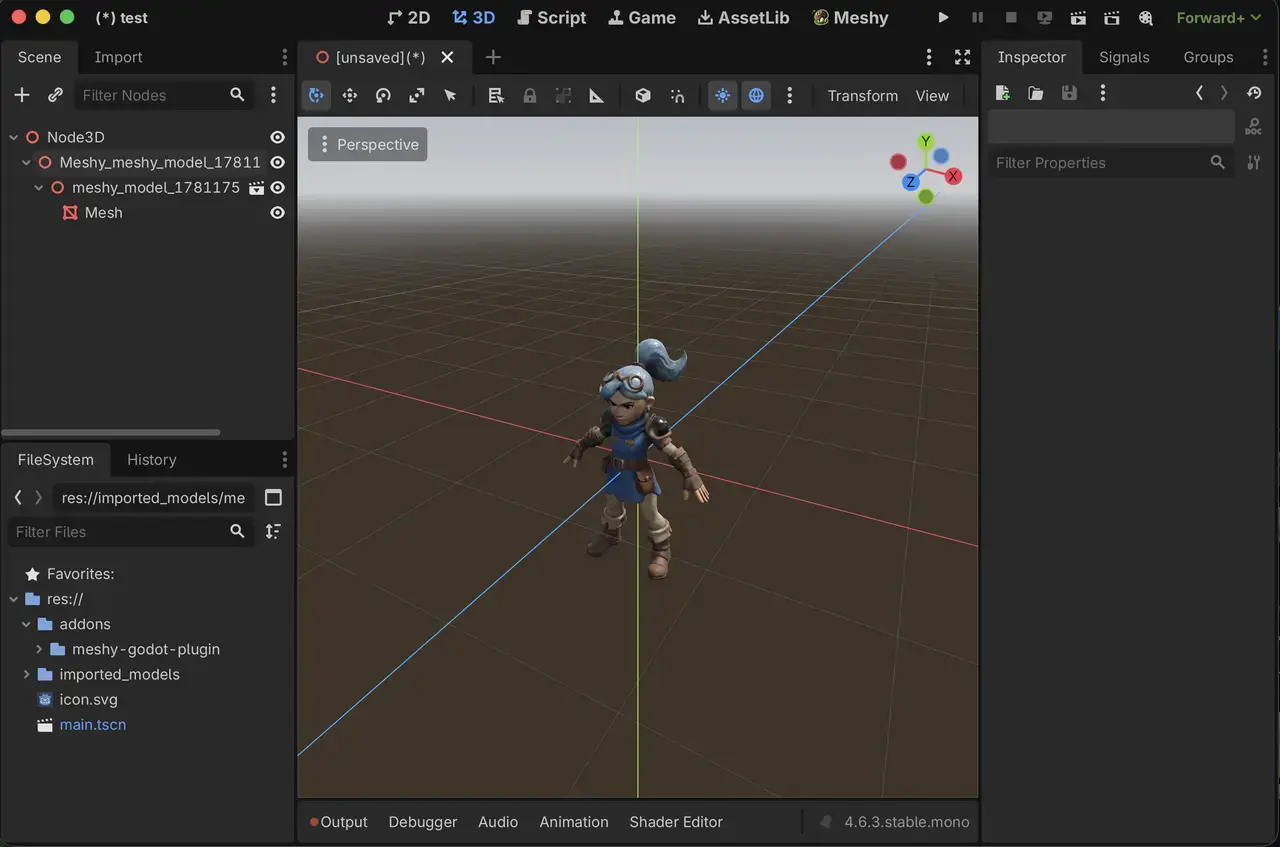The image size is (1280, 847).
Task: Click the Filter Nodes search field
Action: click(x=163, y=95)
